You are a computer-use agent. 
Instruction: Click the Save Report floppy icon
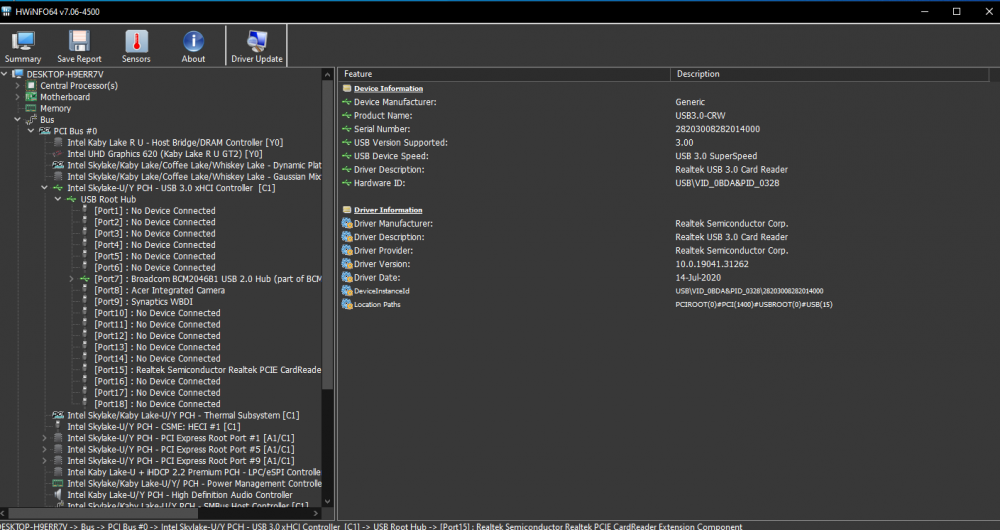[x=79, y=41]
